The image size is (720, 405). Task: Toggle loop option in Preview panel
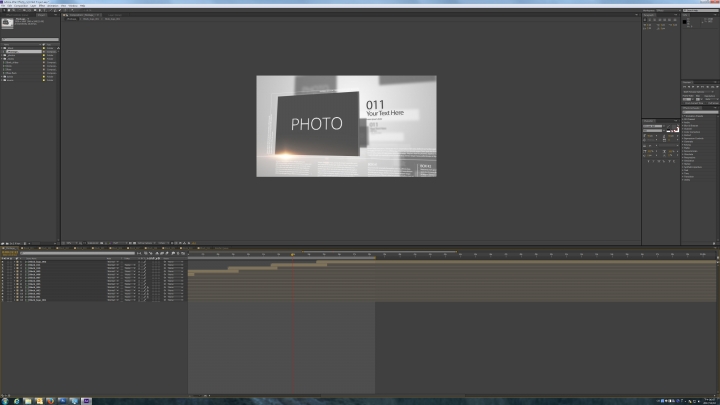pos(712,87)
